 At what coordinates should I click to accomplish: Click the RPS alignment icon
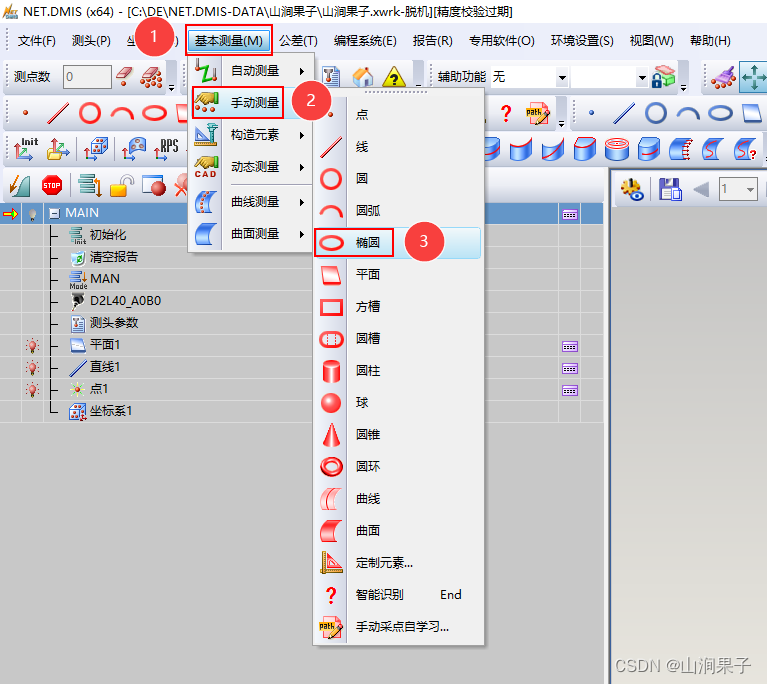(x=167, y=148)
